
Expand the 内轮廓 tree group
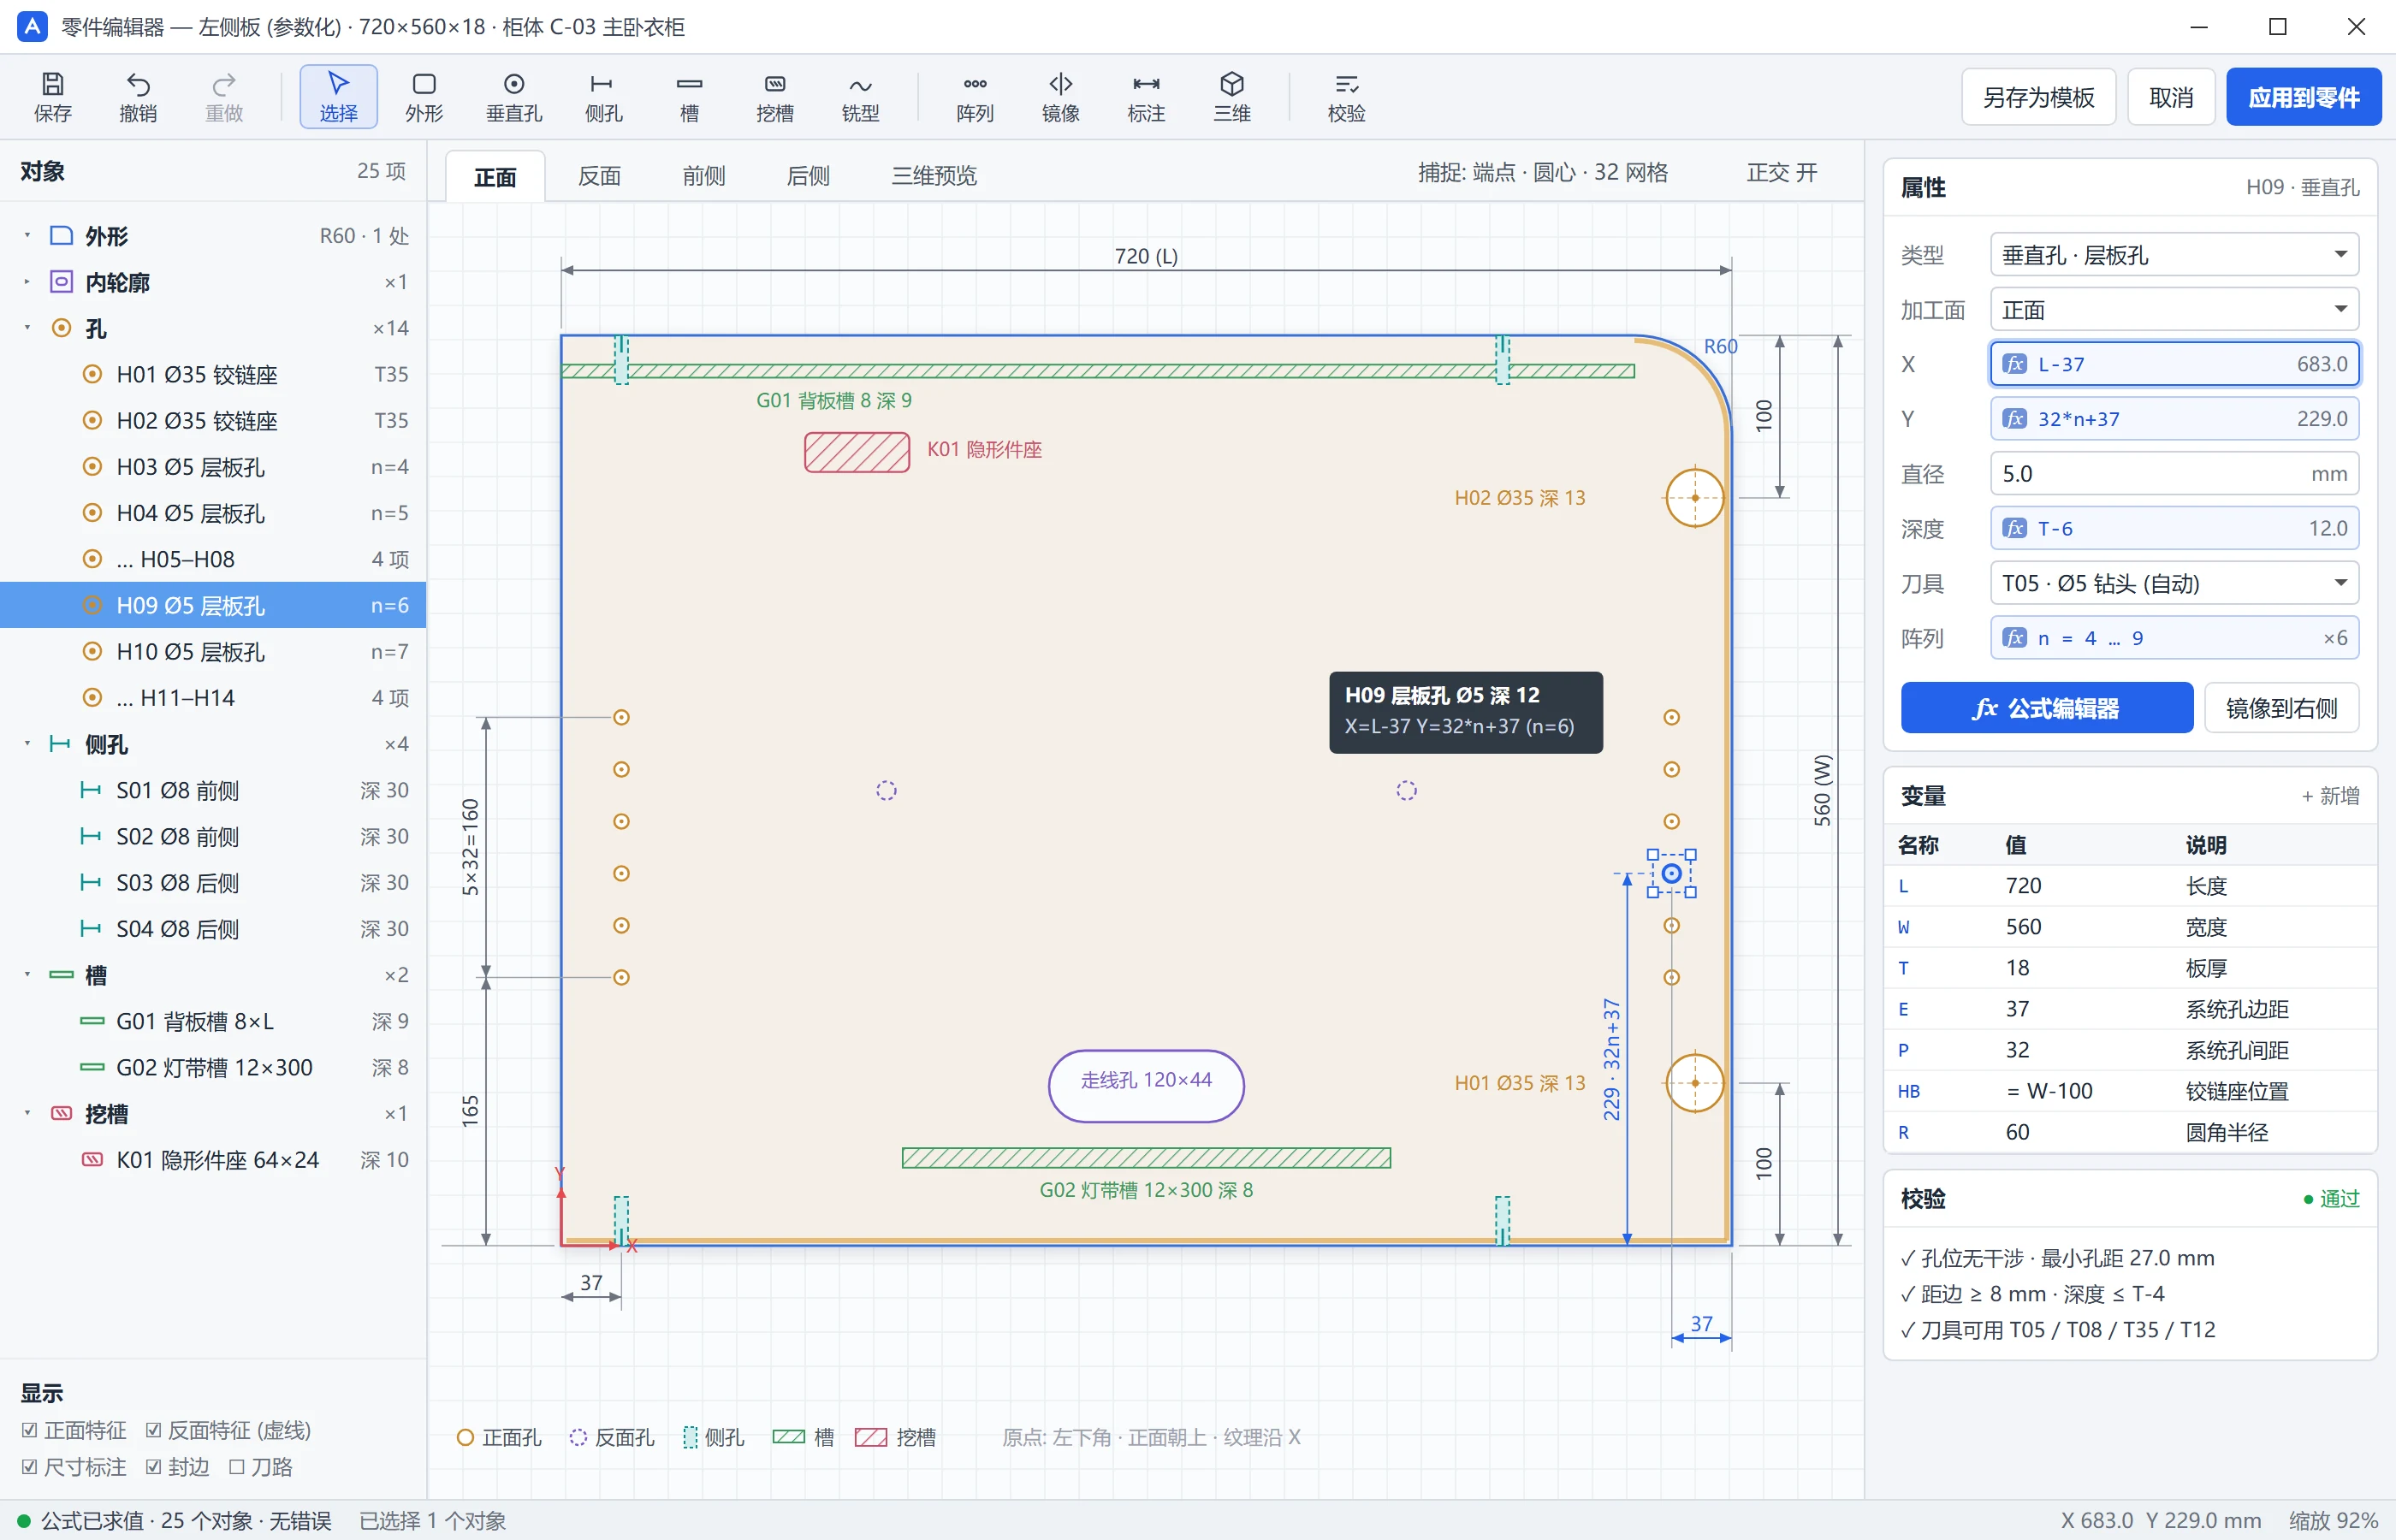point(27,282)
